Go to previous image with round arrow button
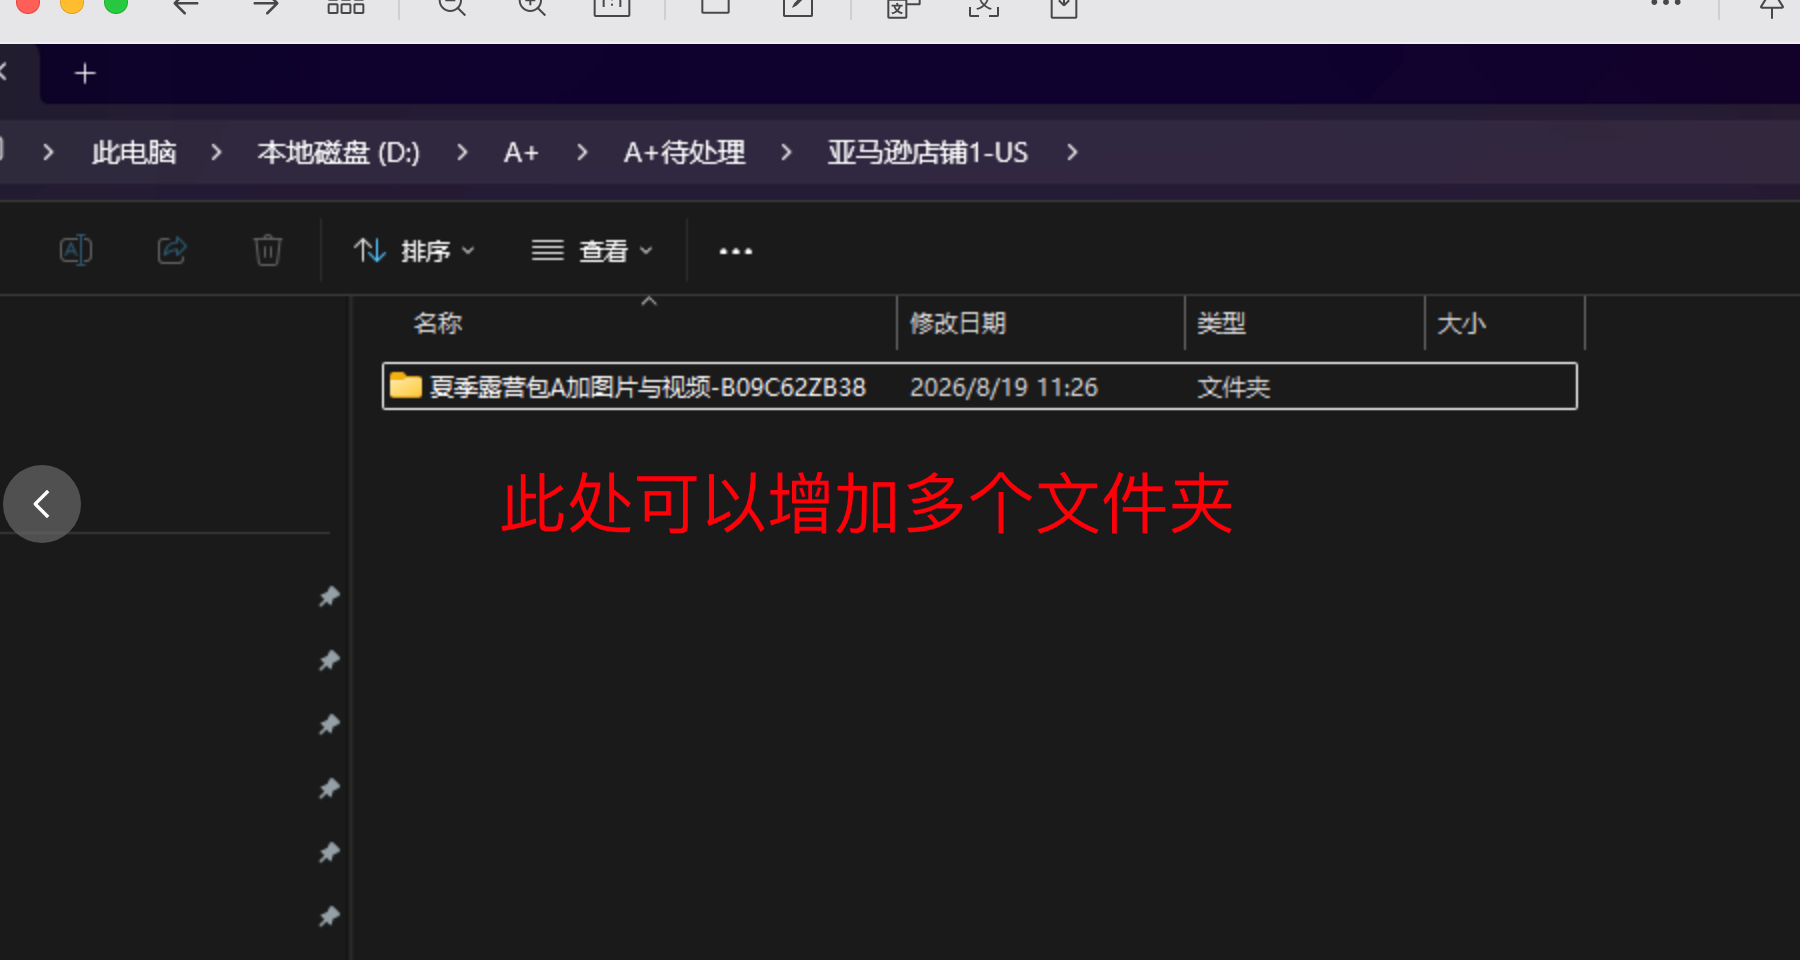The image size is (1800, 960). pos(42,504)
